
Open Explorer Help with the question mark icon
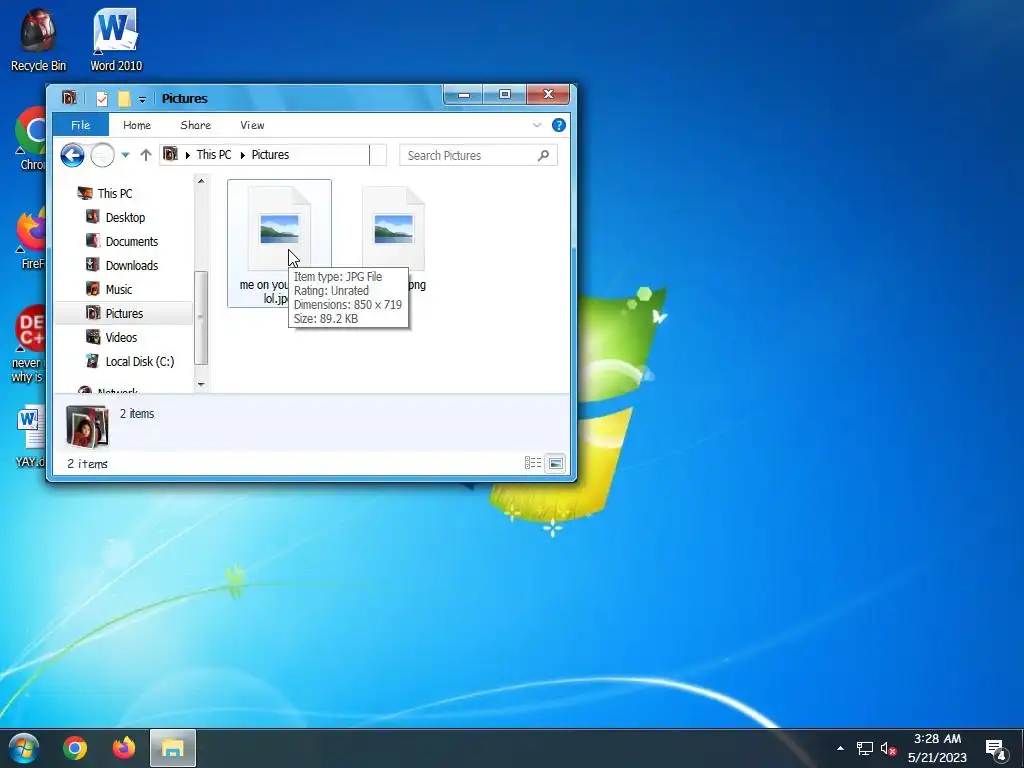click(558, 125)
